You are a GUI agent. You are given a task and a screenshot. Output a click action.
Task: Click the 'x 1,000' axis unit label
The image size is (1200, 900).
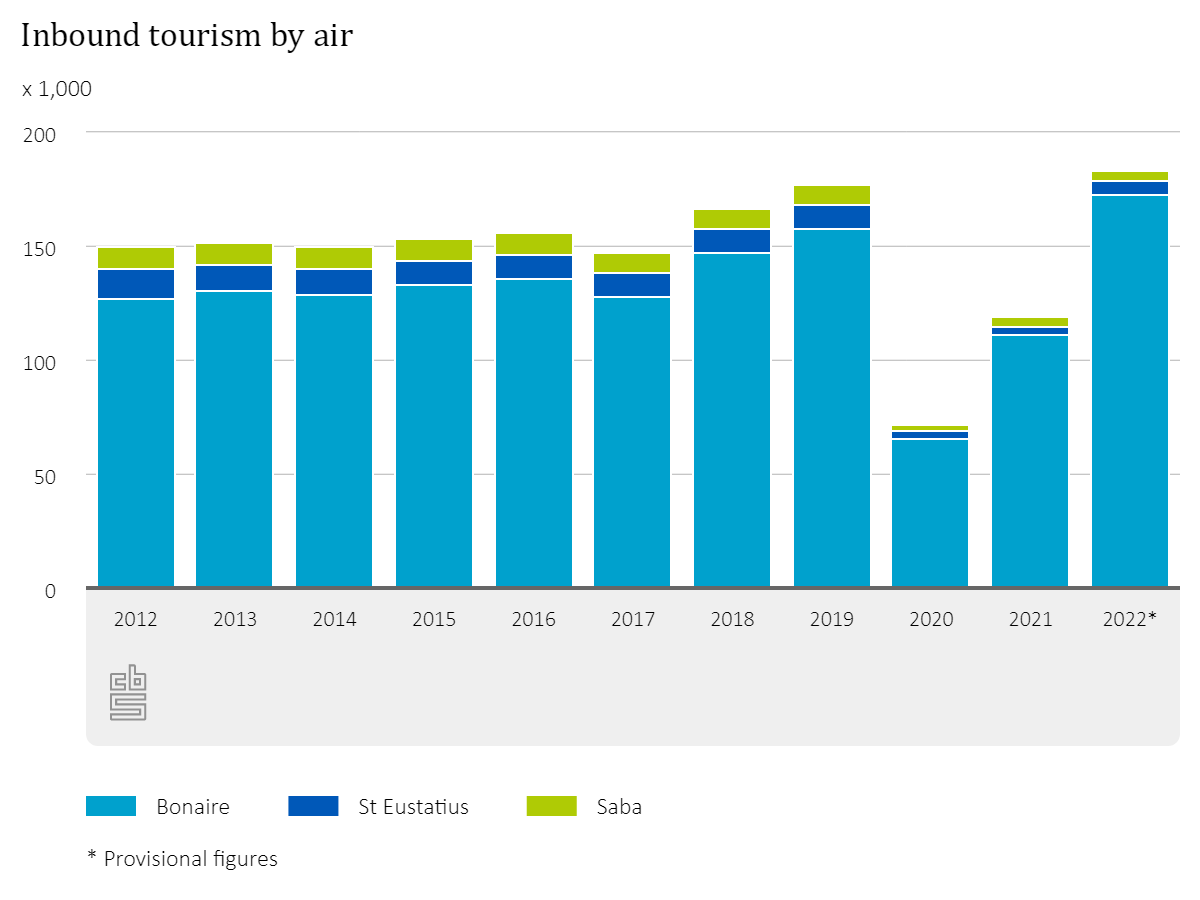click(x=55, y=89)
